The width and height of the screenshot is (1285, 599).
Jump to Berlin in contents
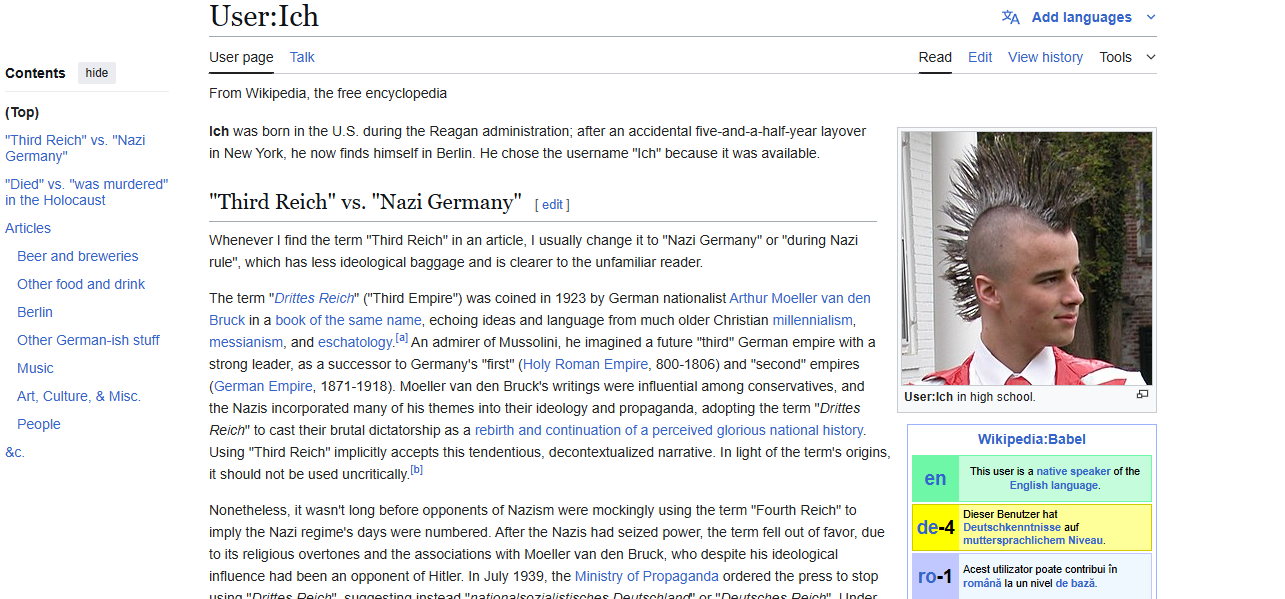[35, 312]
